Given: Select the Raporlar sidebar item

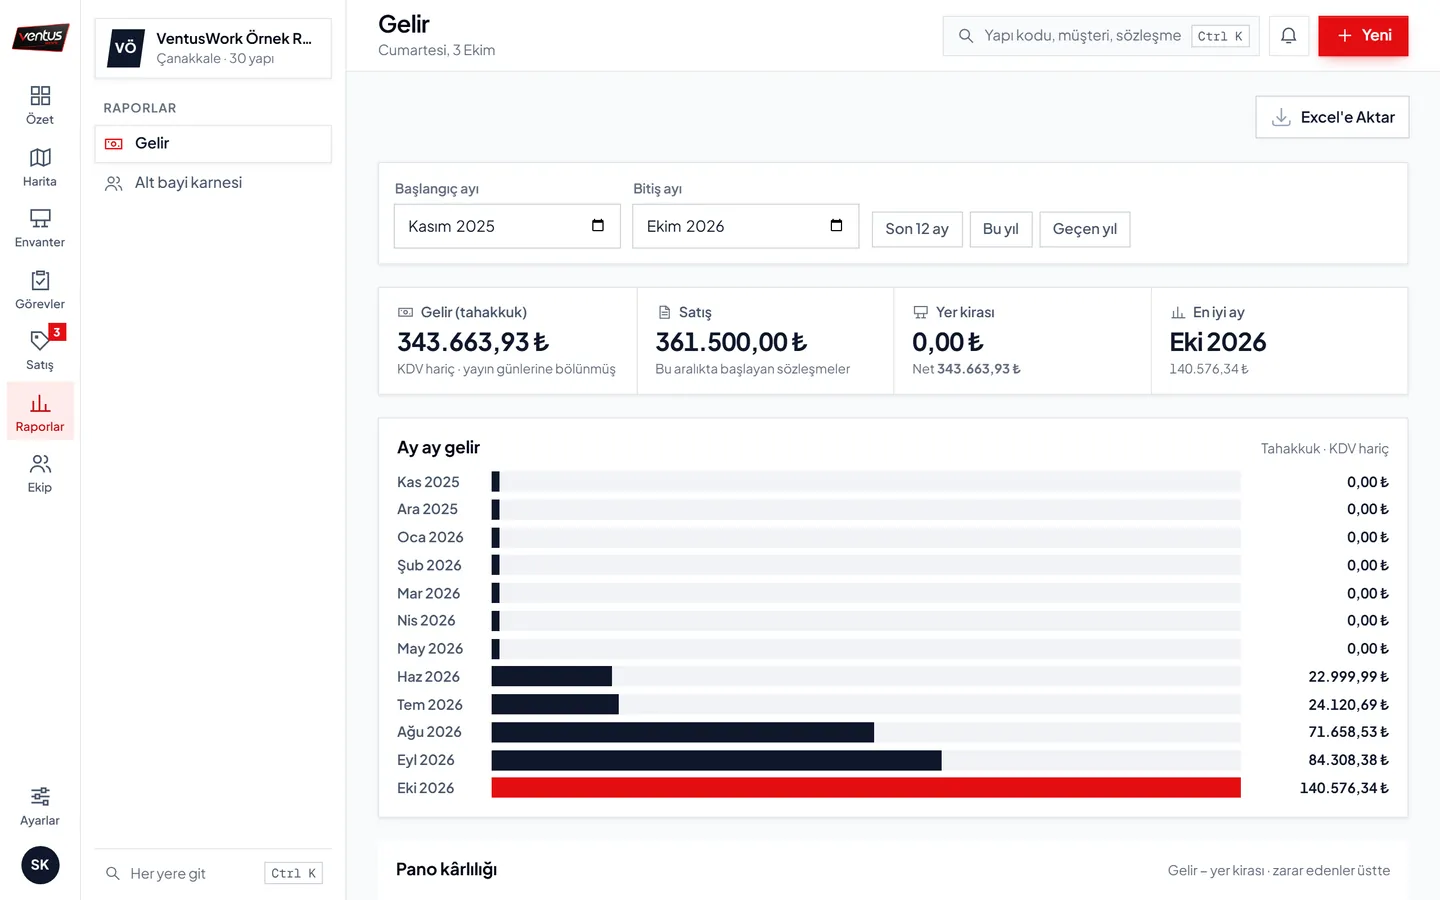Looking at the screenshot, I should click(40, 412).
